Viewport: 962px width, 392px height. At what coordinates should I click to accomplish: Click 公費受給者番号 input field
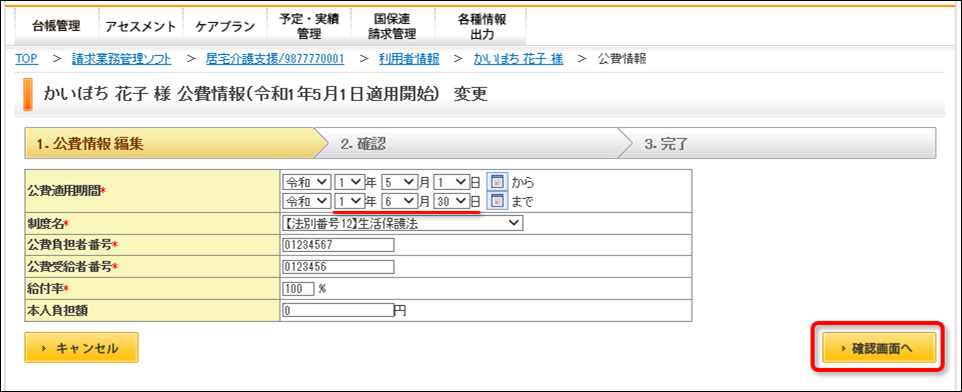click(338, 267)
